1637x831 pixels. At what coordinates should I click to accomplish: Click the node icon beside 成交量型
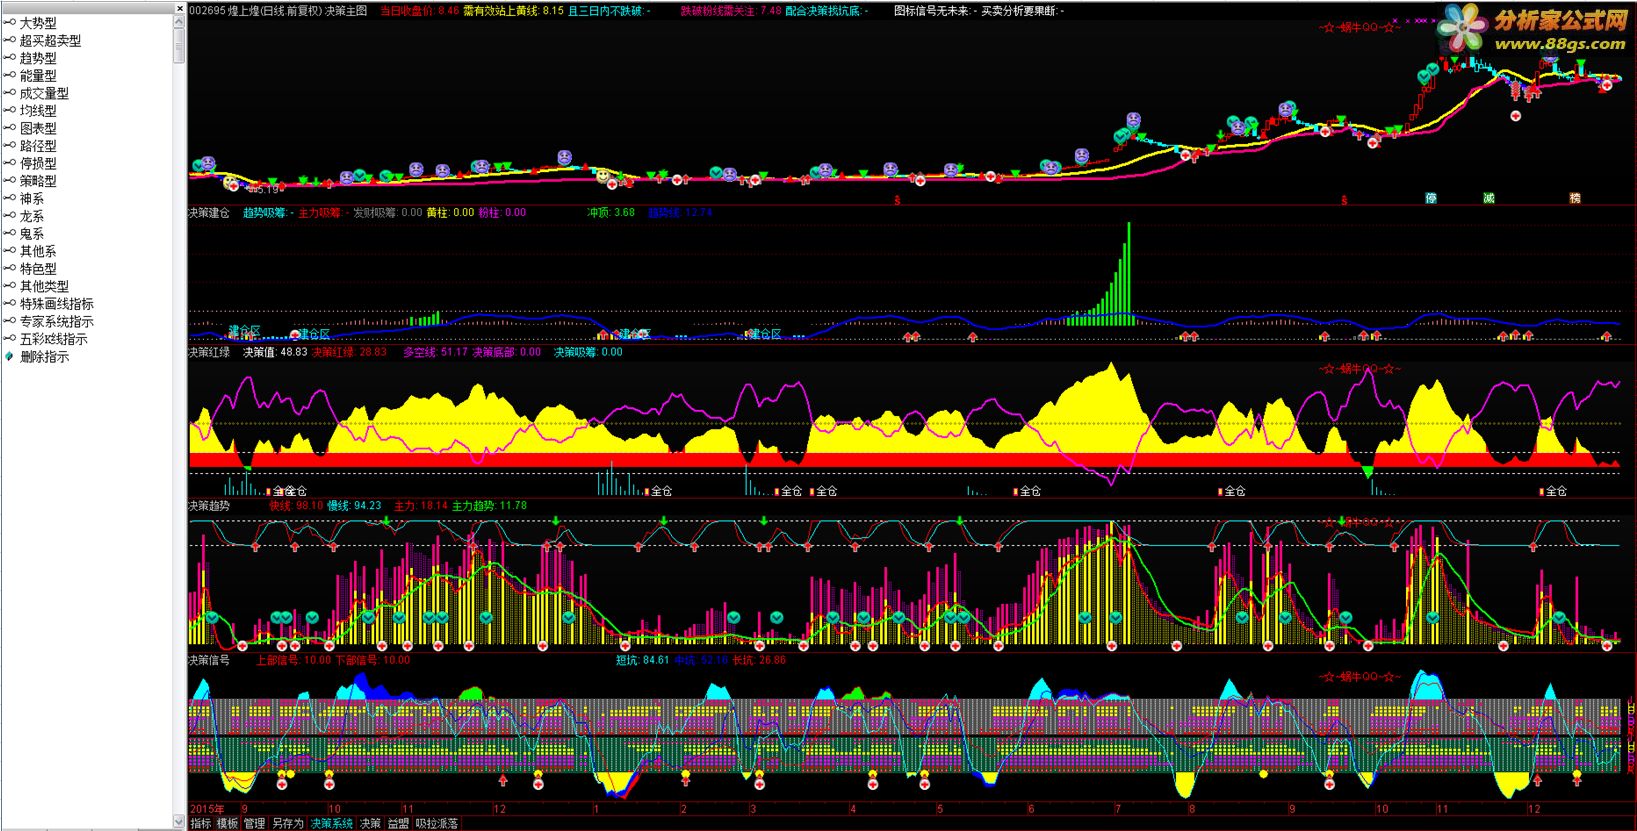[10, 93]
